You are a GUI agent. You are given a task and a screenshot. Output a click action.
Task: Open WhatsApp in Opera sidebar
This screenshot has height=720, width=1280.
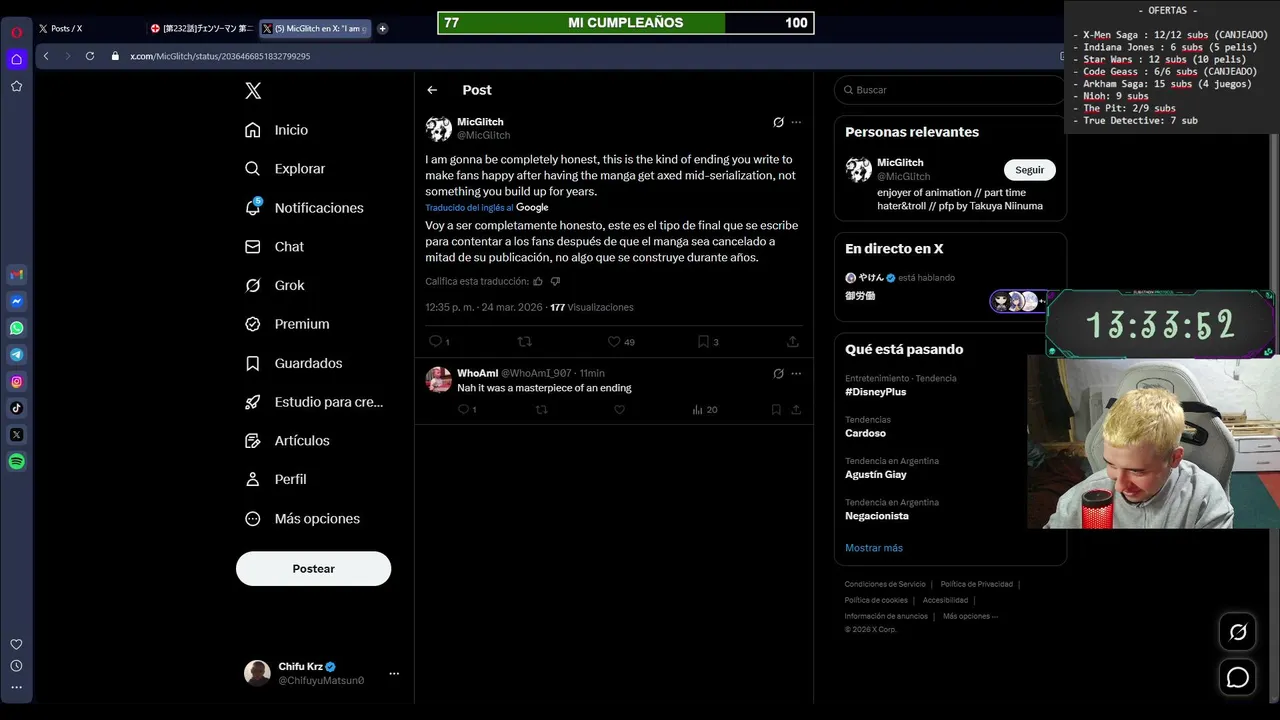(x=17, y=328)
